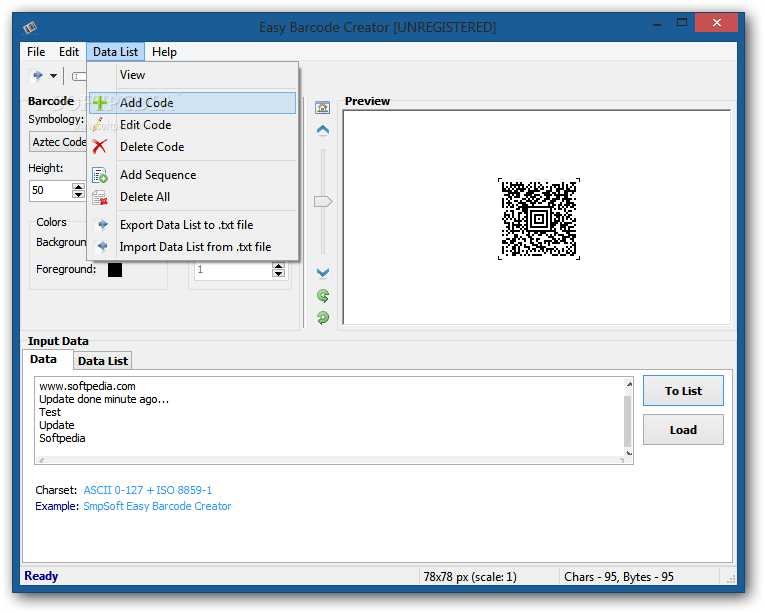Click the Aztec barcode in Preview

539,219
